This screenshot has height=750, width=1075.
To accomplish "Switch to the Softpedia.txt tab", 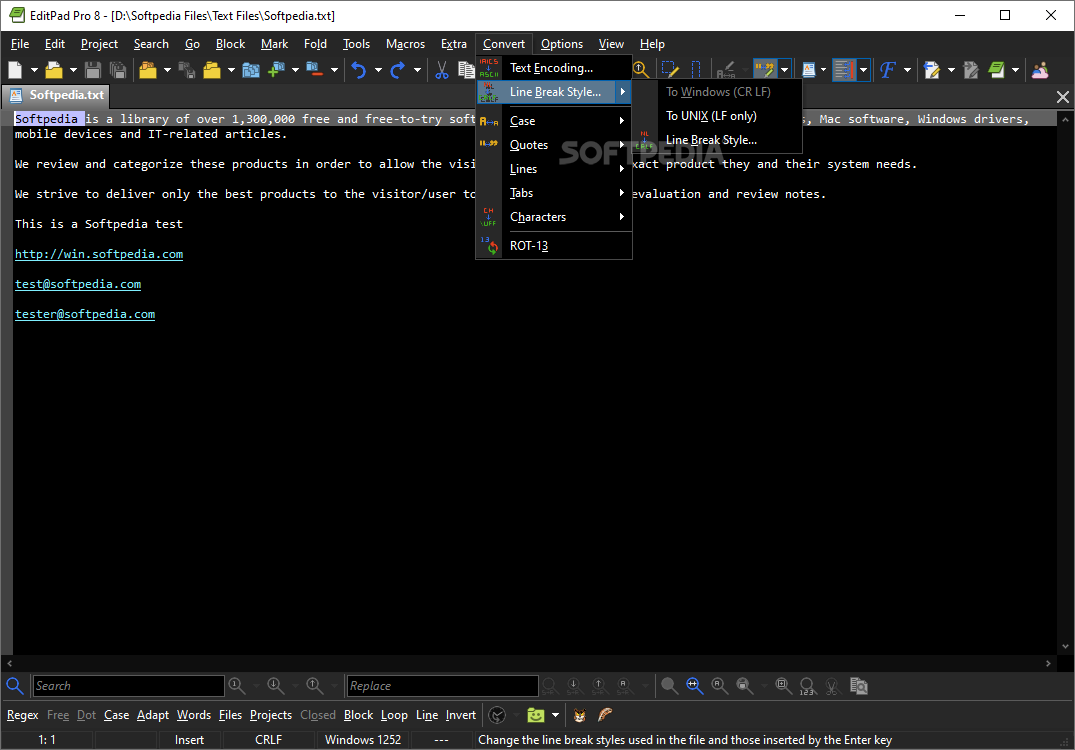I will [58, 95].
